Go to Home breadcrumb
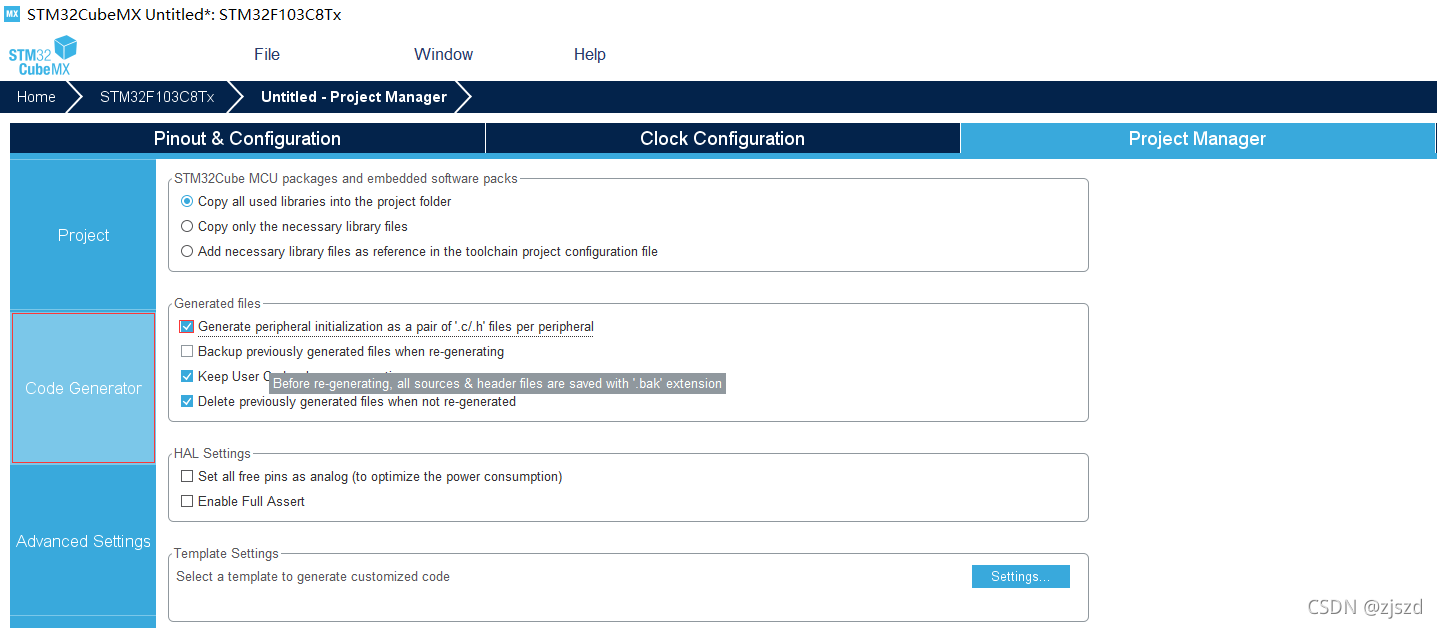 click(36, 97)
